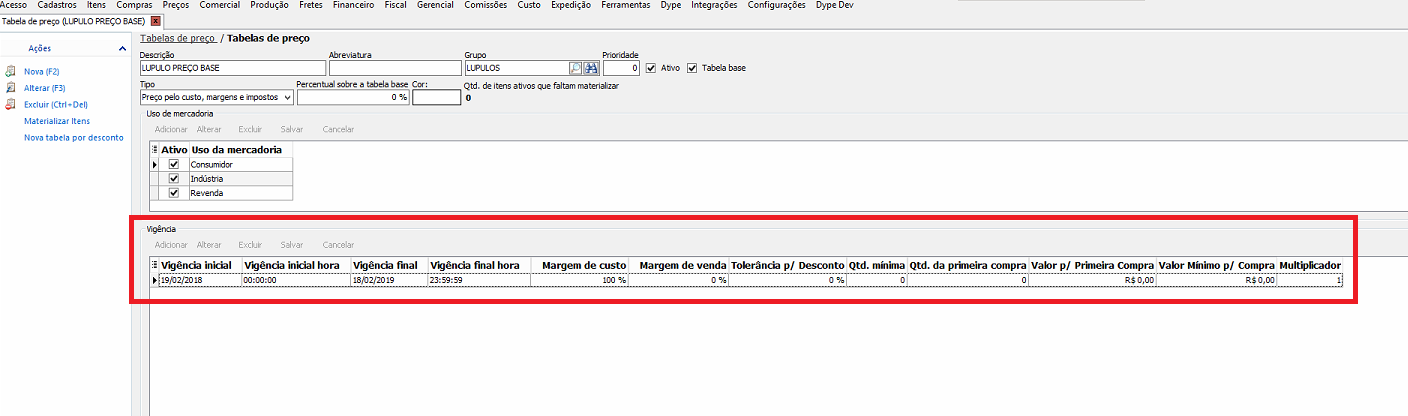
Task: Open the Dype menu
Action: [x=672, y=5]
